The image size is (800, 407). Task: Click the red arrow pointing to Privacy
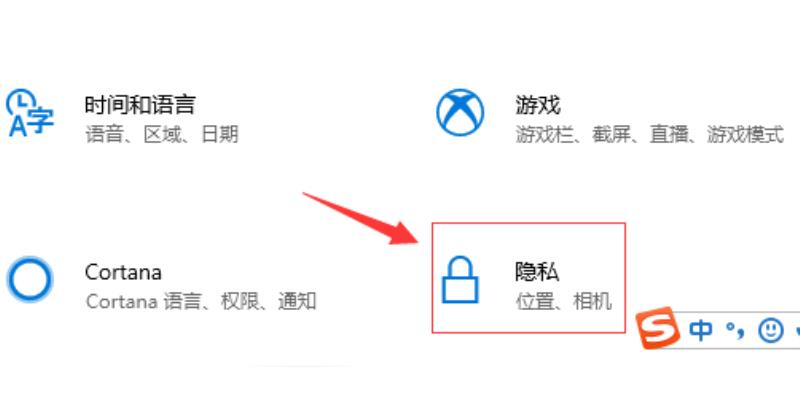pos(360,218)
